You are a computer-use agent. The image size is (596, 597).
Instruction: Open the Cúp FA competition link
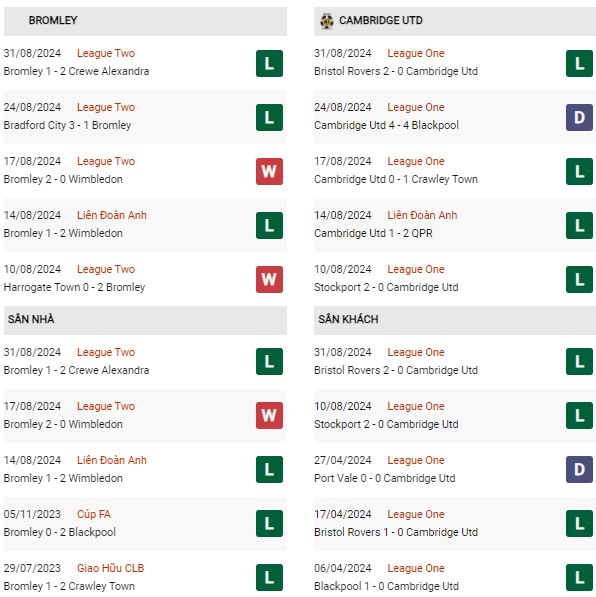point(94,514)
